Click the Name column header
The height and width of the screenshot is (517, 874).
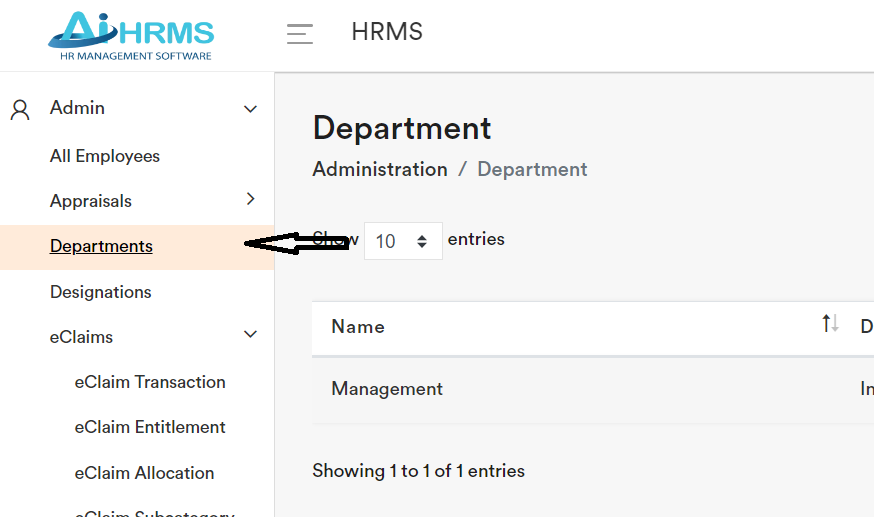[358, 327]
